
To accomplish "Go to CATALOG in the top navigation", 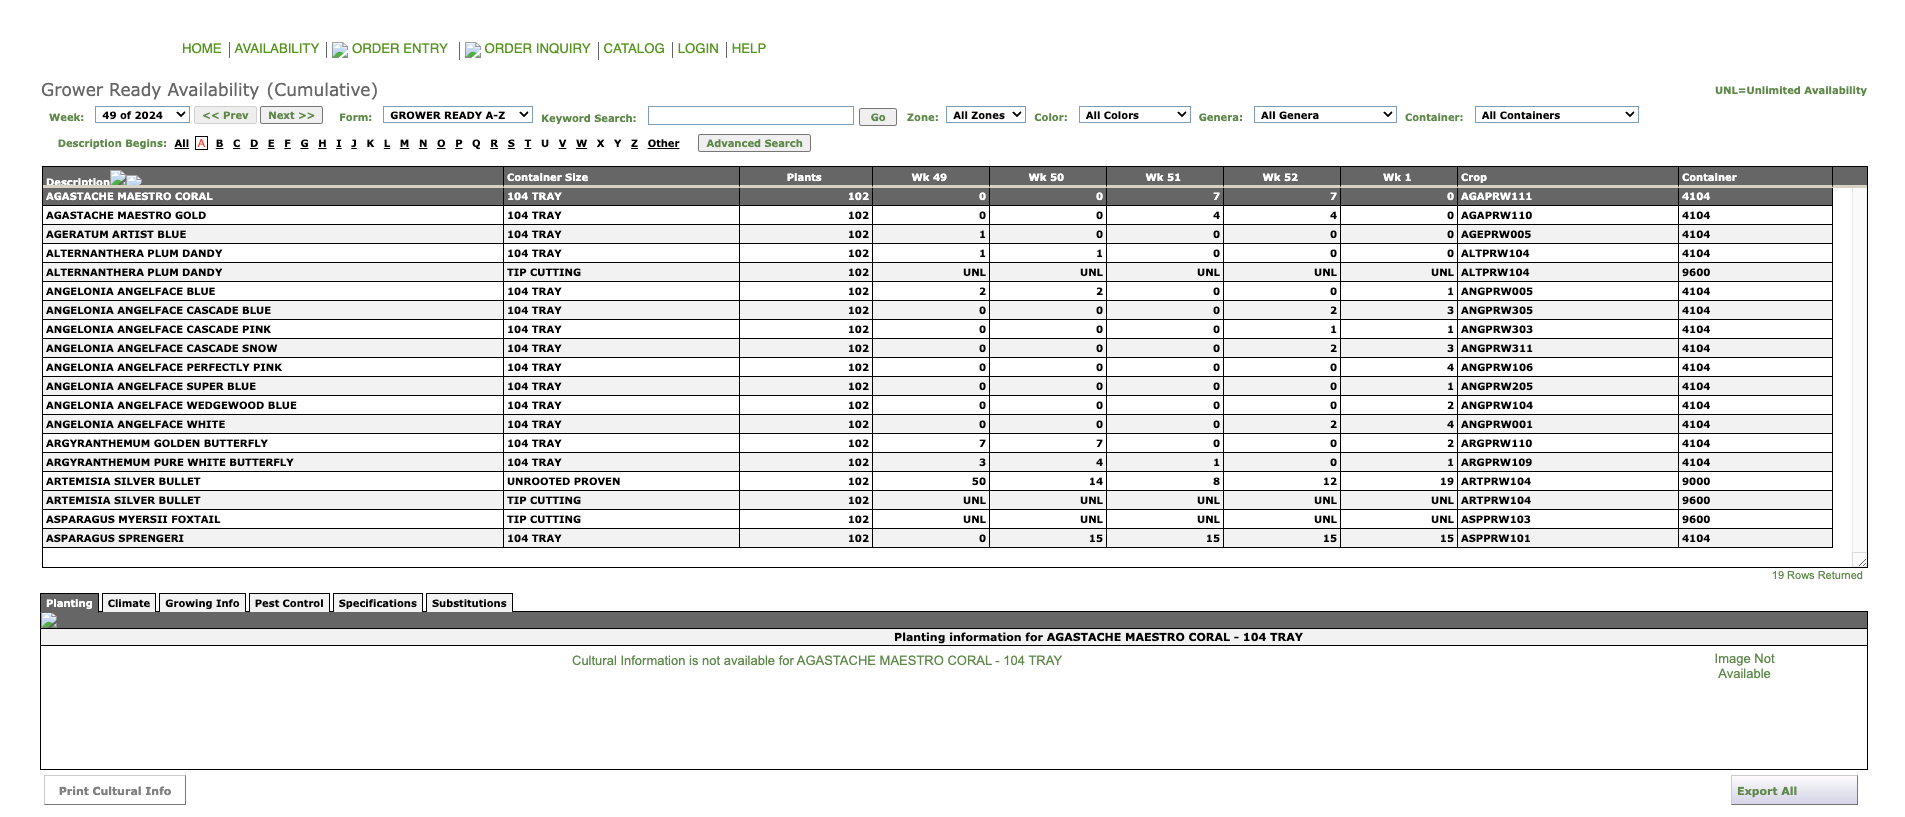I will tap(634, 48).
